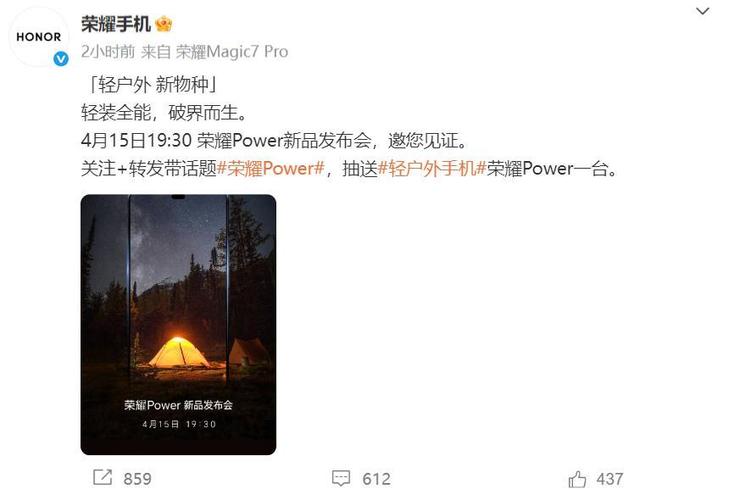Click the 荣耀Power 新品发布会 caption in poster

pos(178,405)
